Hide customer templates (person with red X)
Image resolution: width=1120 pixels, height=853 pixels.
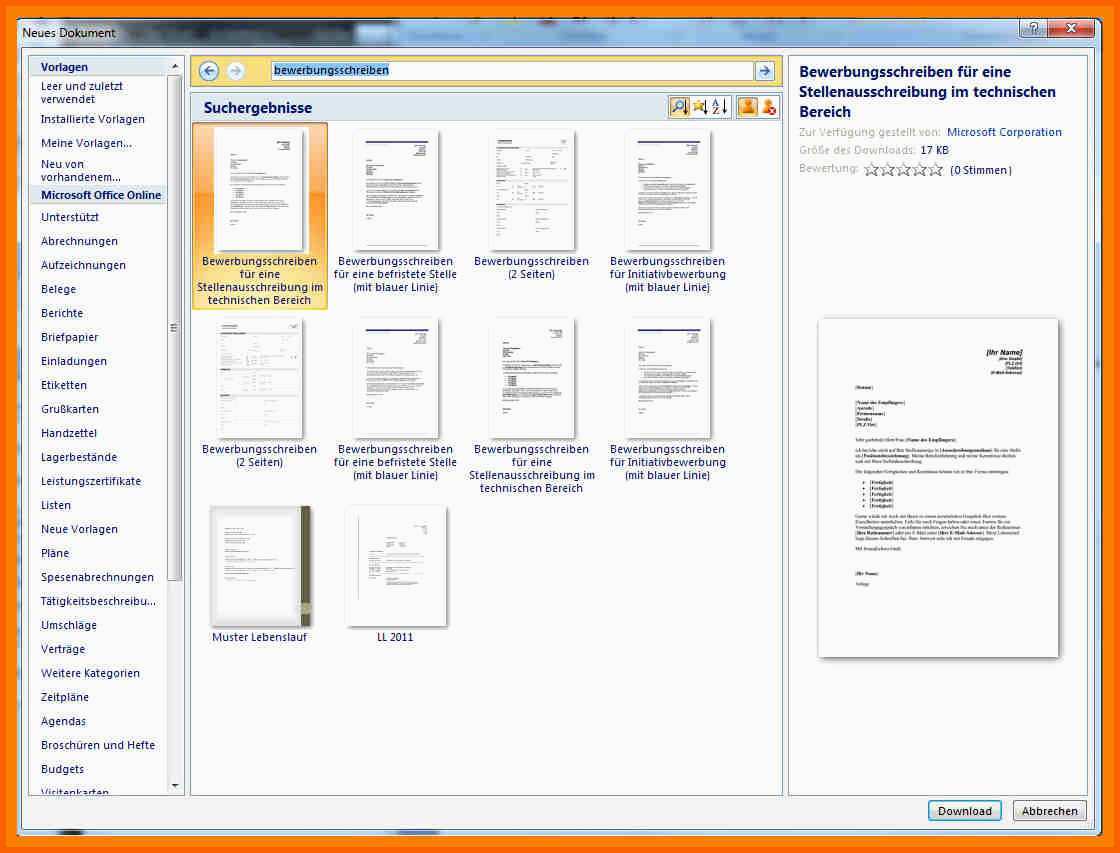pos(769,107)
